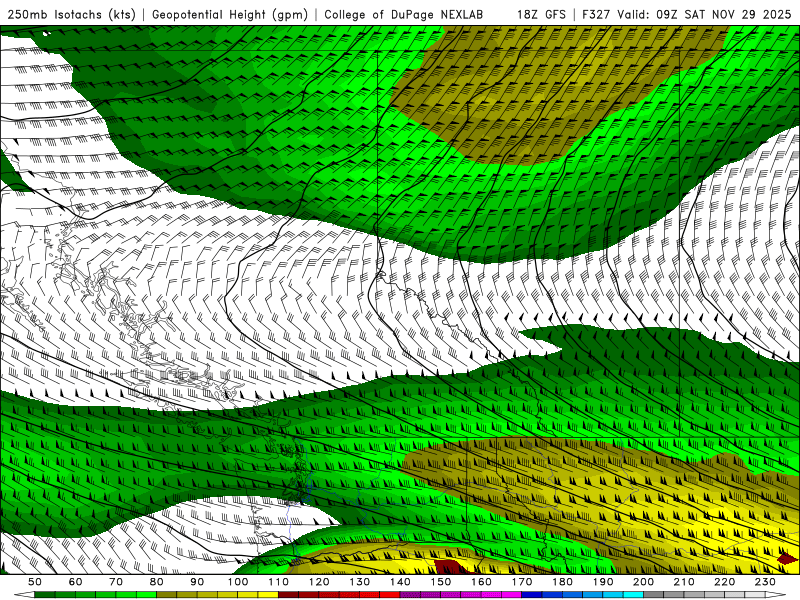The image size is (800, 600).
Task: Click the 230 value on the legend scale
Action: point(765,582)
